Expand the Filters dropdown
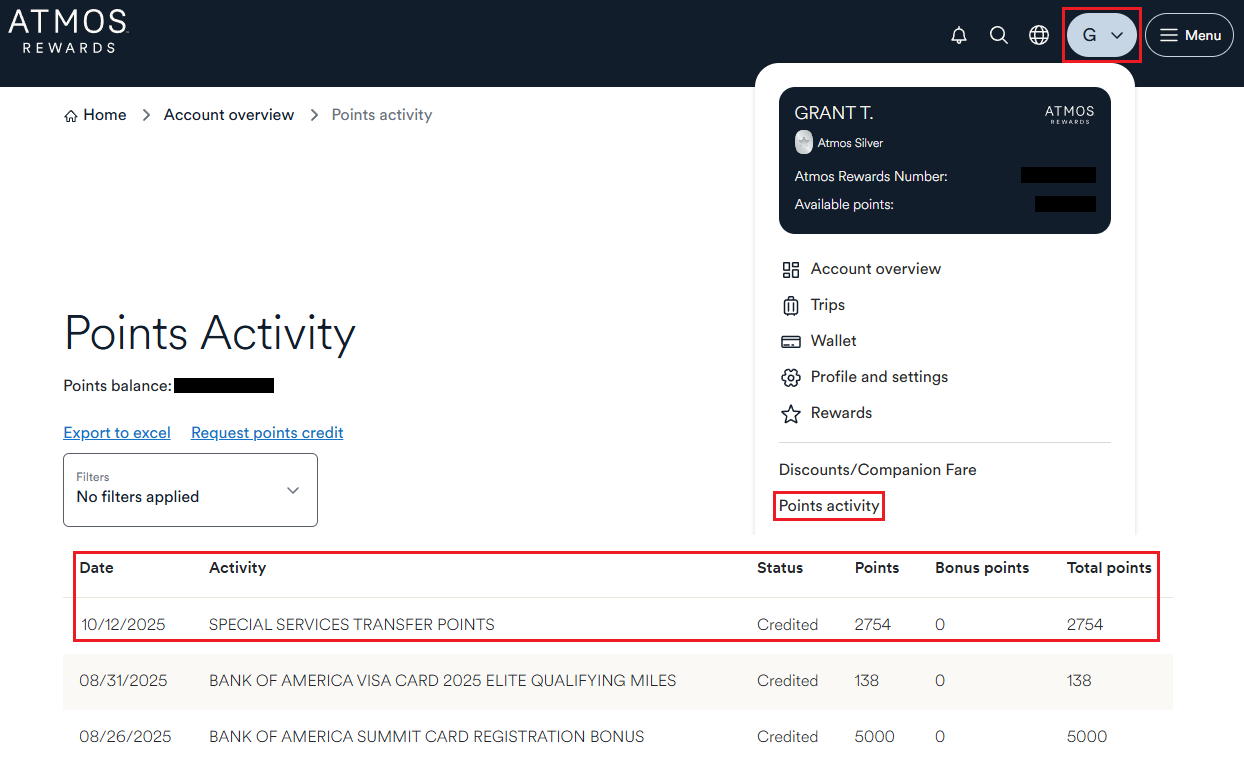This screenshot has height=760, width=1244. pos(190,490)
